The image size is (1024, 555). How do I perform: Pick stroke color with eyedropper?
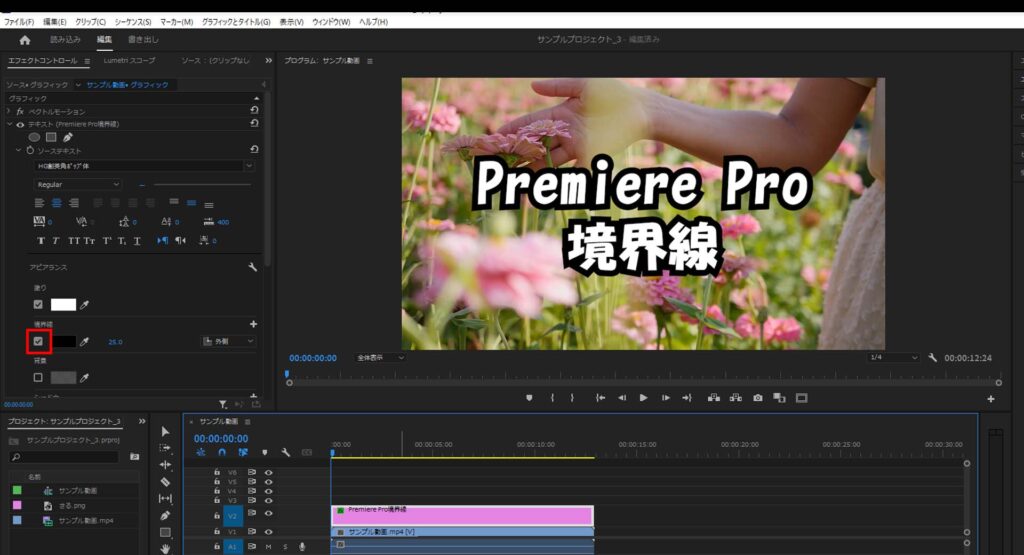click(84, 341)
